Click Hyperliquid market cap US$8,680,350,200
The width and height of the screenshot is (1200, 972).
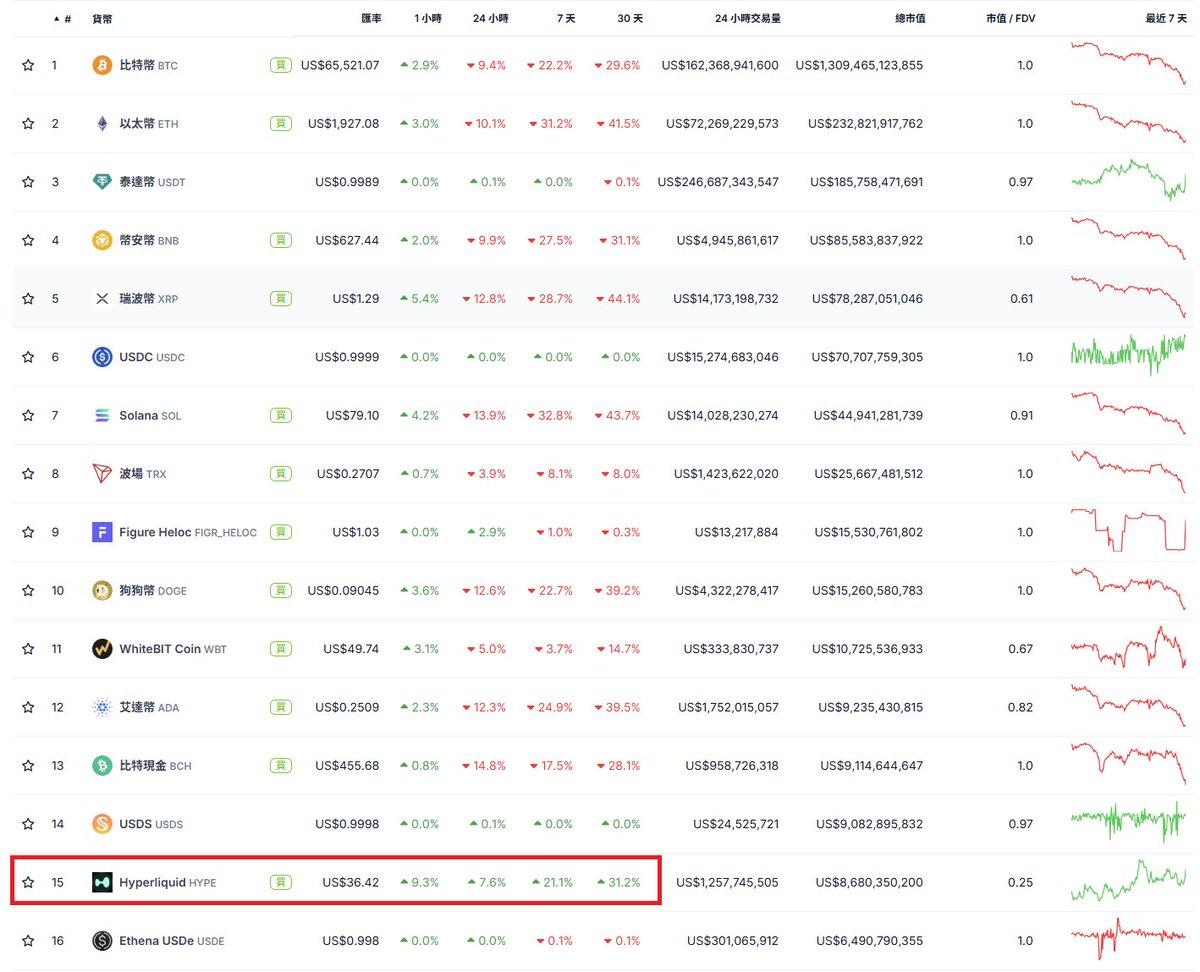[869, 883]
